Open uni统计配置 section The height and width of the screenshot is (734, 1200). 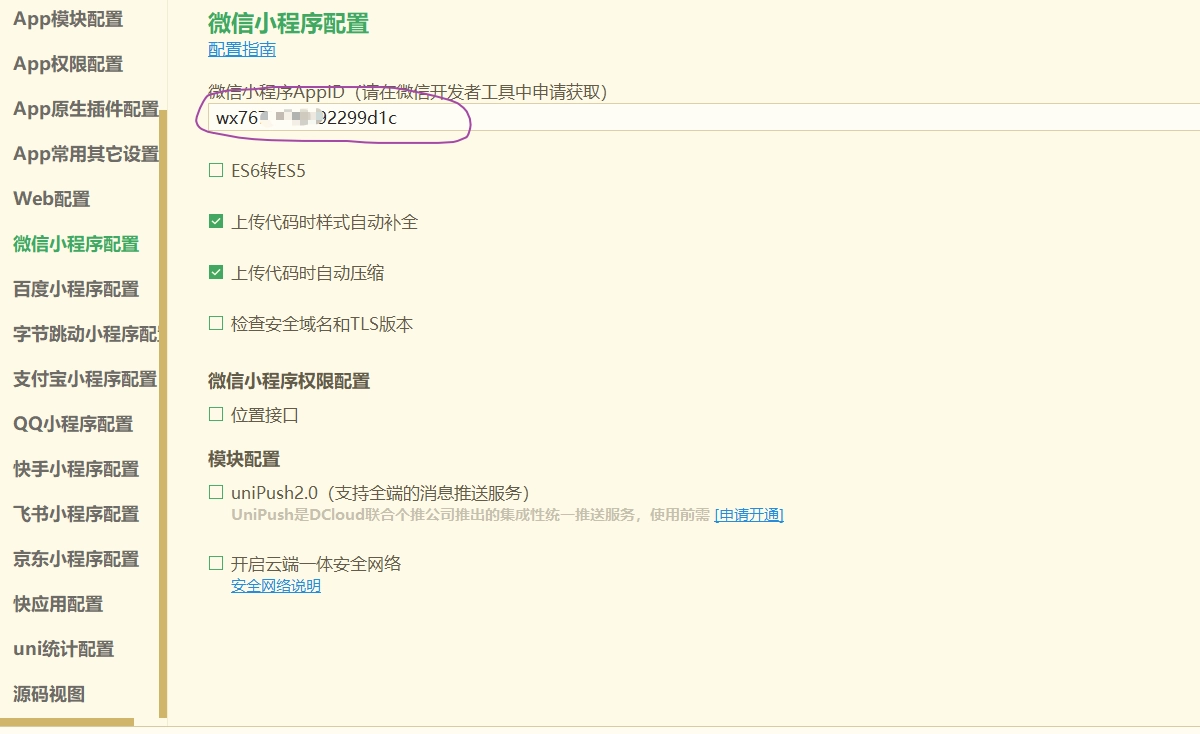[64, 649]
